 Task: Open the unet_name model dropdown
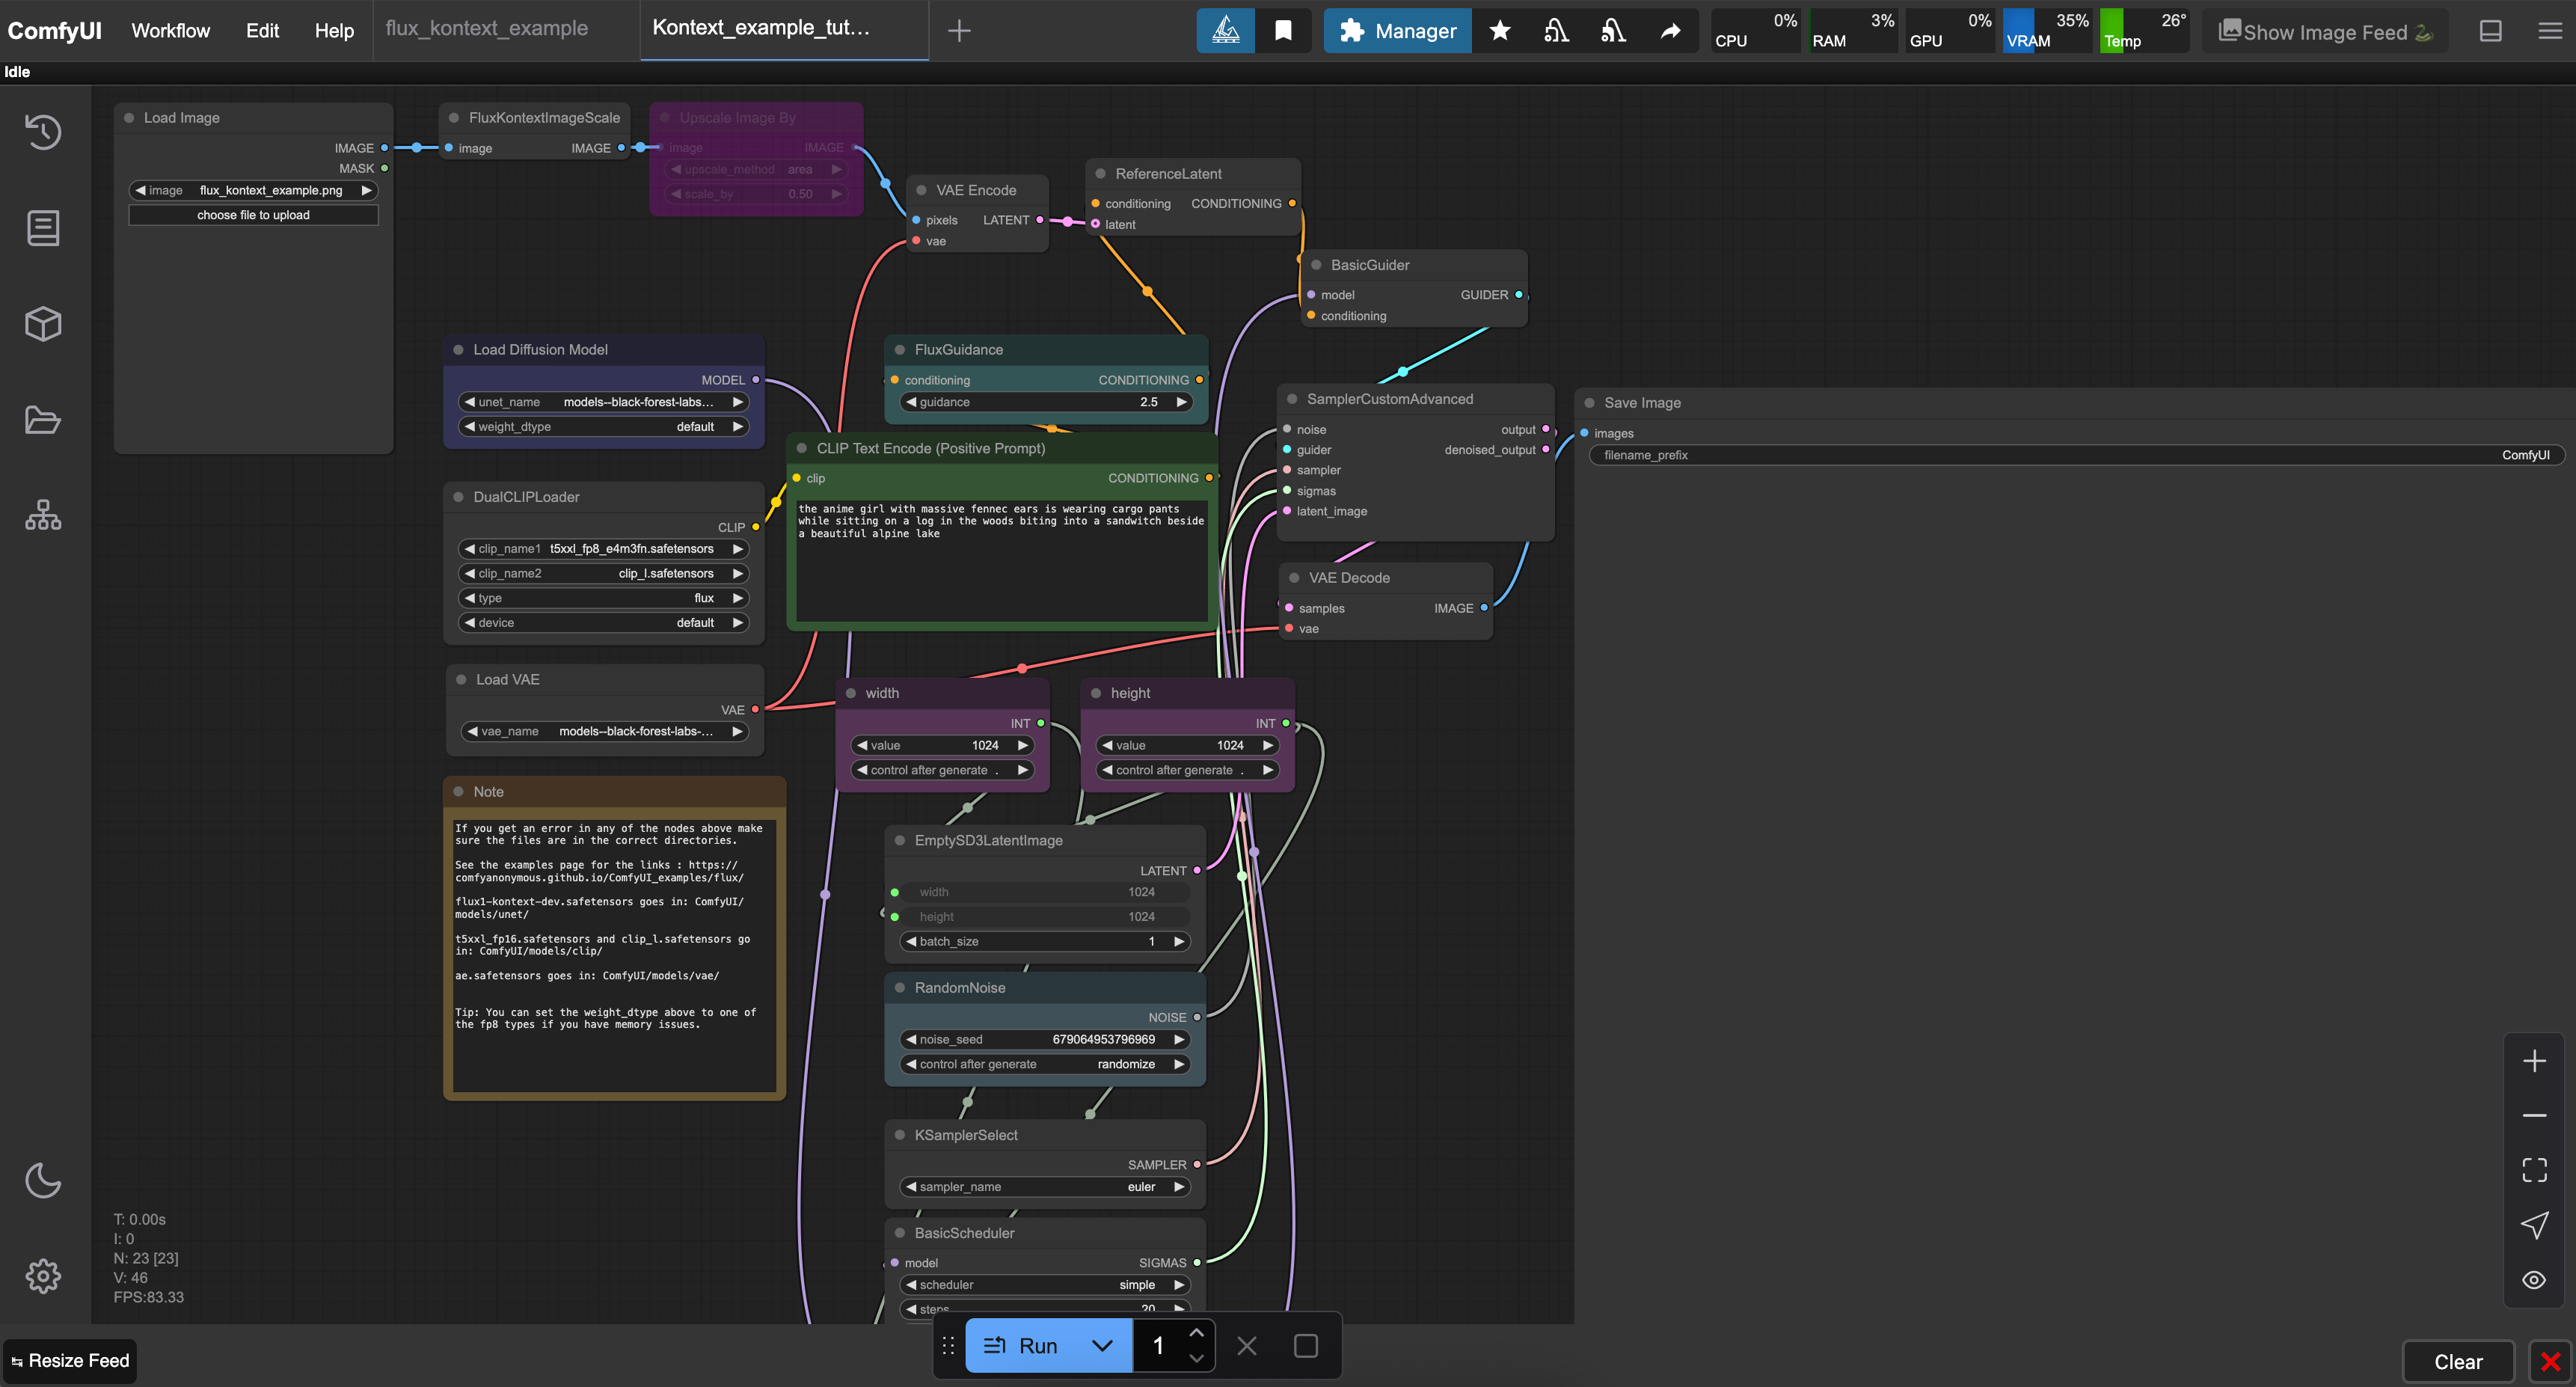tap(604, 402)
